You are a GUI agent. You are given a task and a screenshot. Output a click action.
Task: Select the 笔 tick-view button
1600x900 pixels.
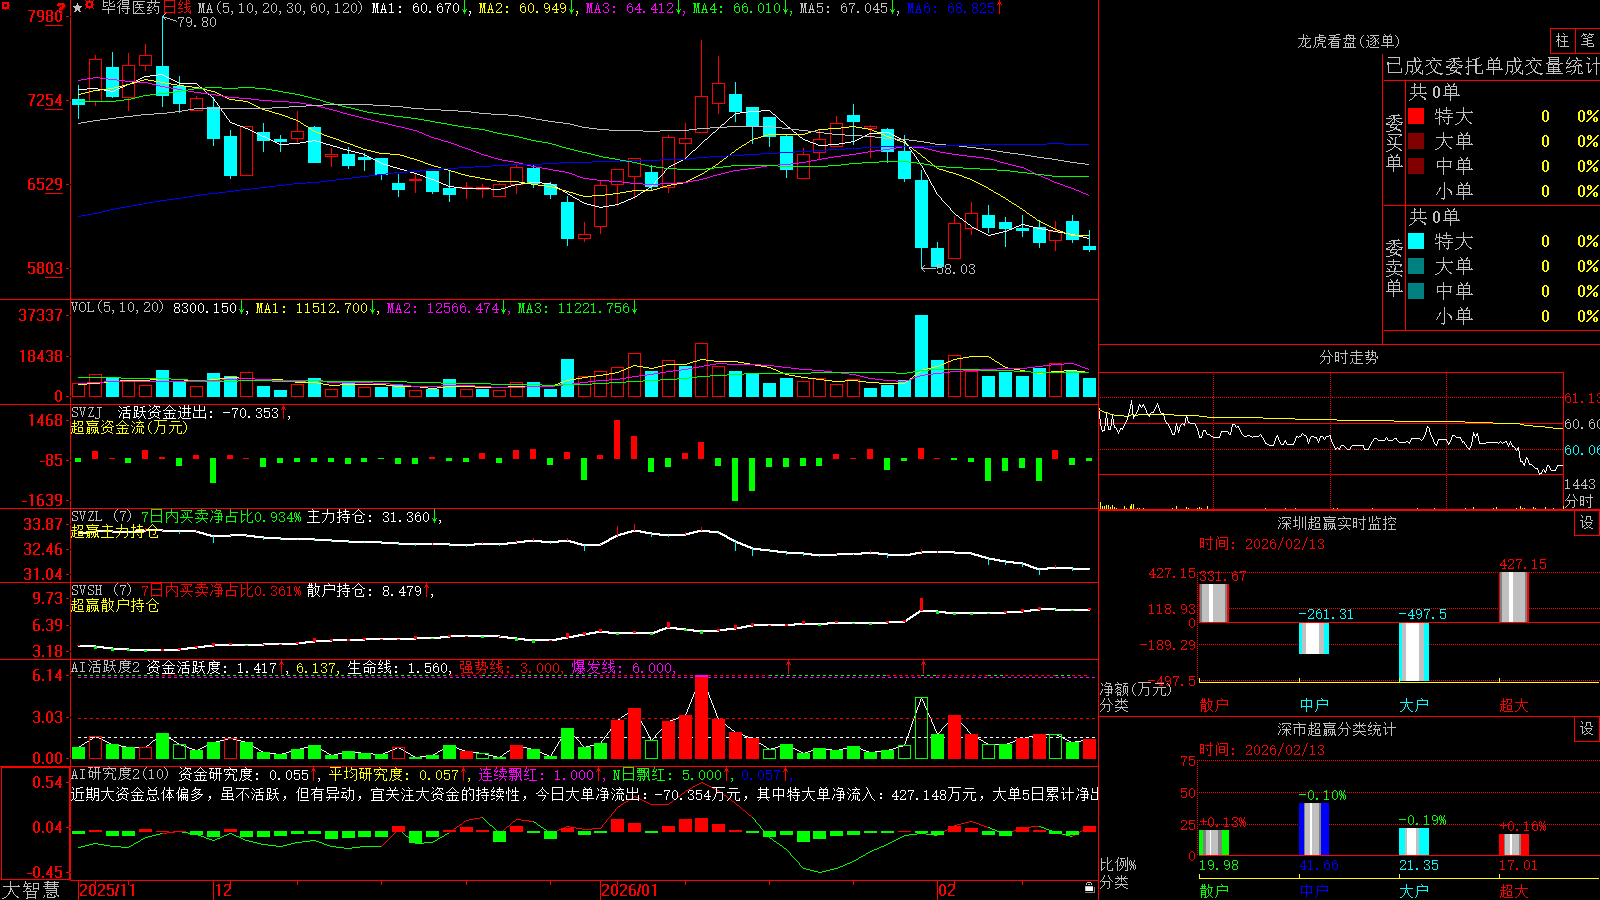coord(1587,40)
